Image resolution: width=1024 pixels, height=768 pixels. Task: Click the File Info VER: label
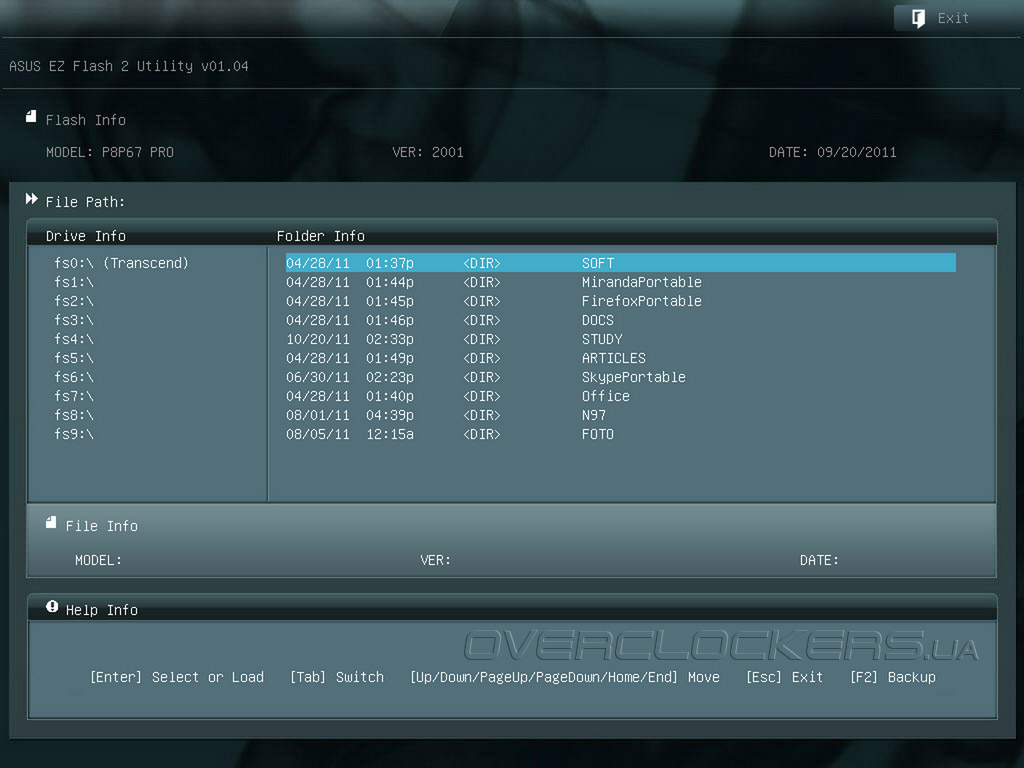coord(436,560)
